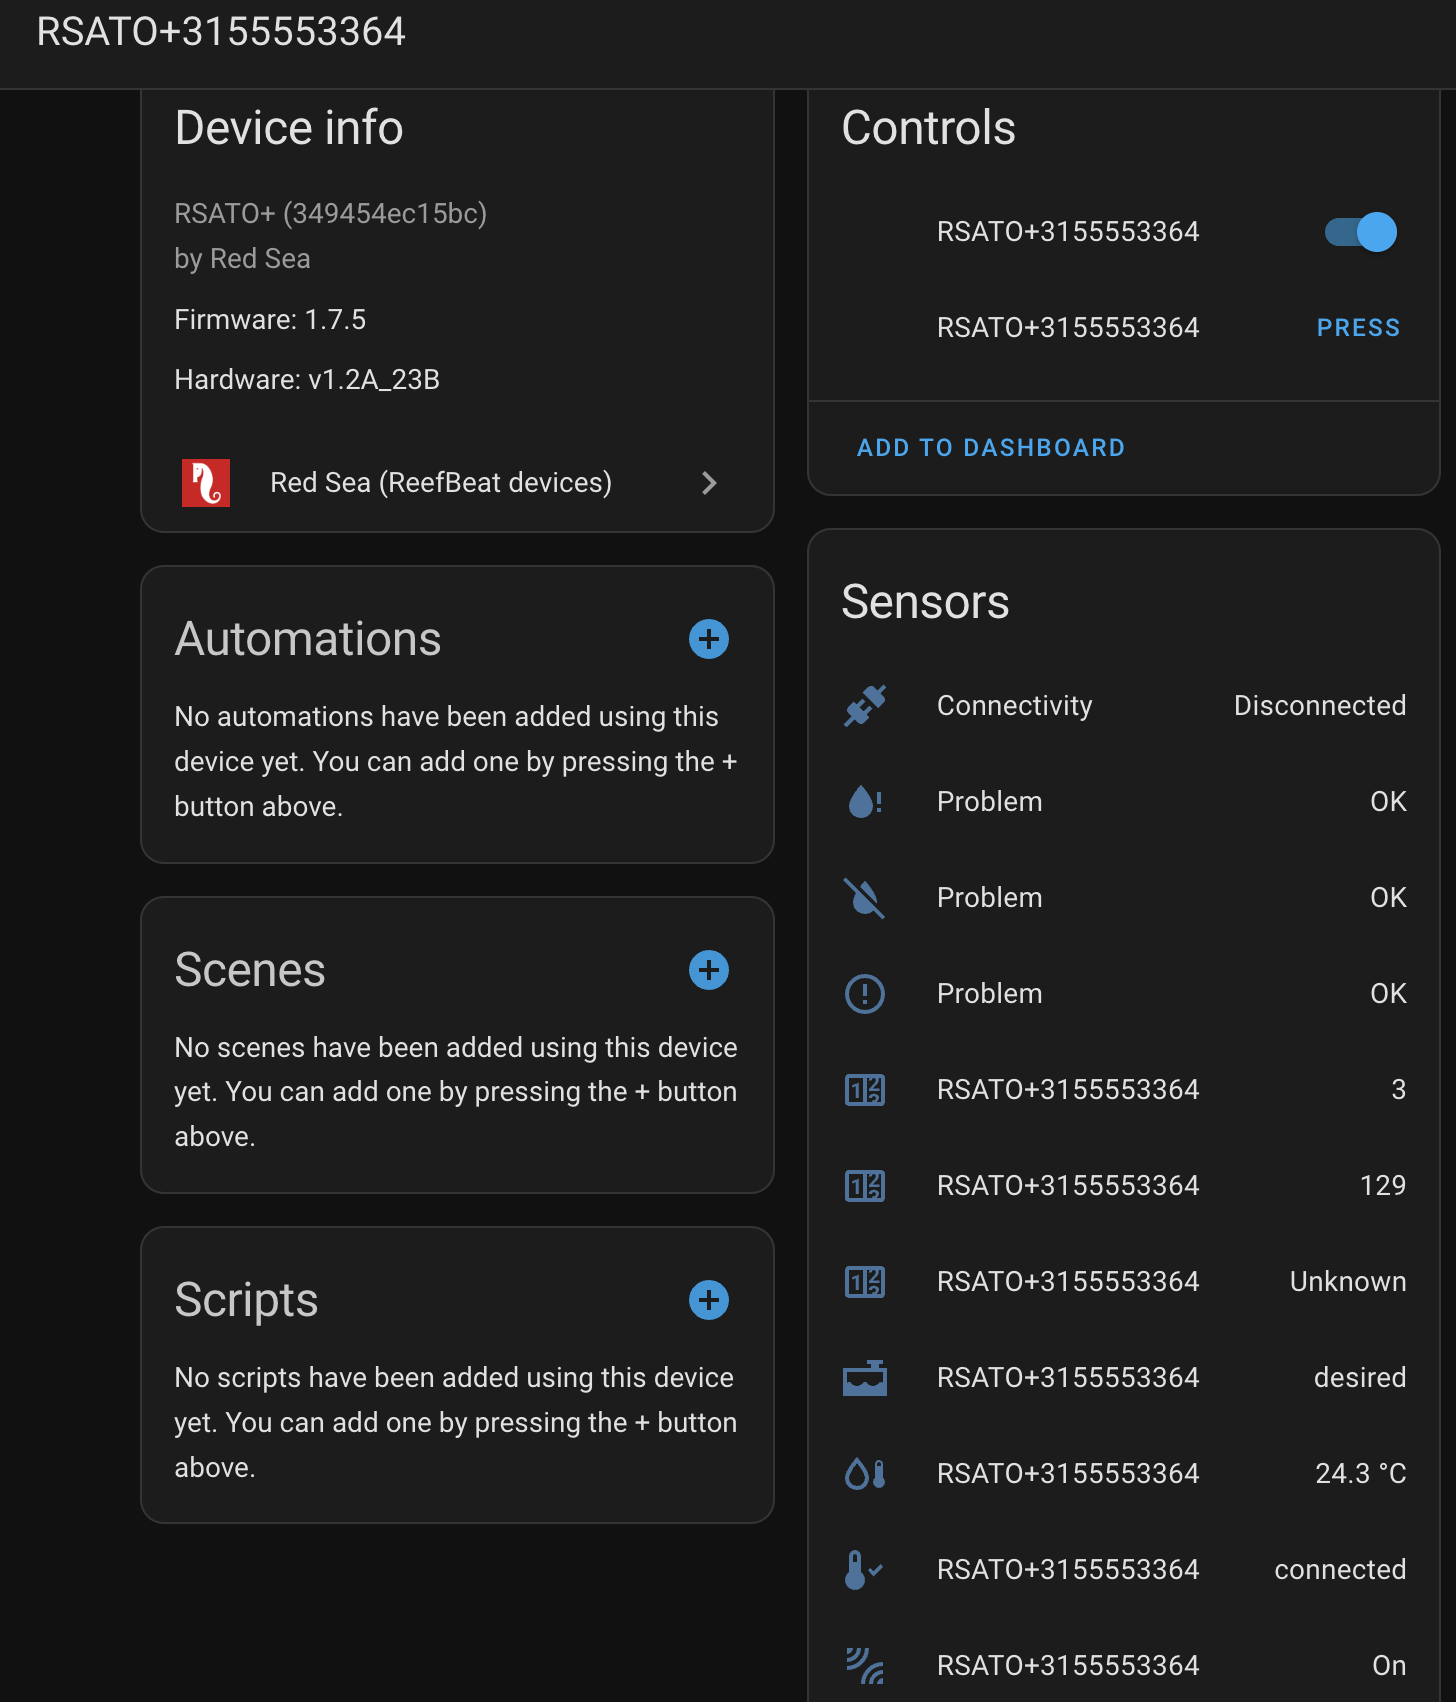This screenshot has height=1702, width=1456.
Task: Click the water tank level icon
Action: click(x=865, y=1378)
